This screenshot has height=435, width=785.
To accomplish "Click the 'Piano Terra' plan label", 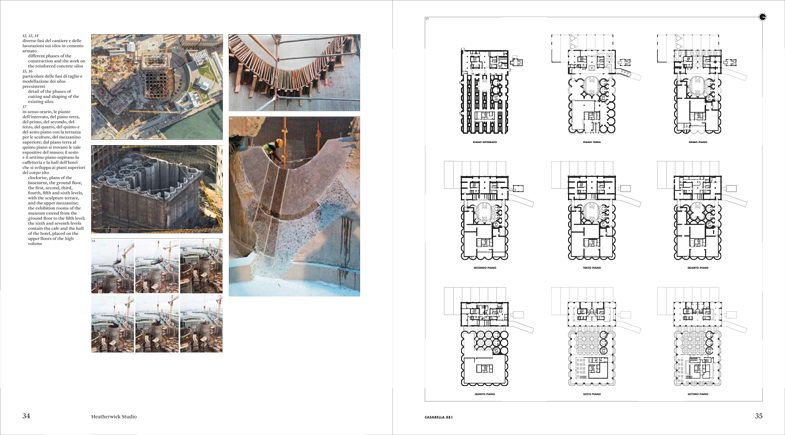I will 592,142.
